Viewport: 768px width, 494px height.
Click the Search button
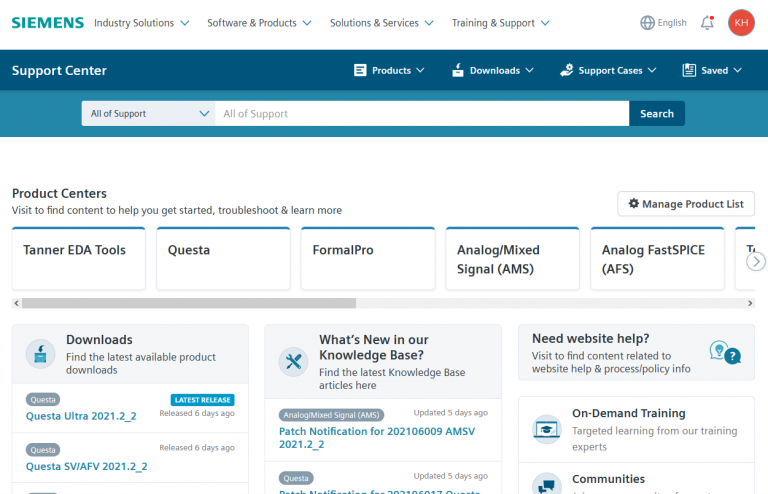click(x=656, y=114)
